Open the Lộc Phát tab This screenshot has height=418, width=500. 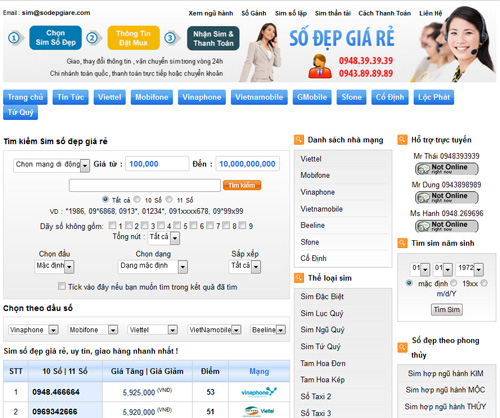click(434, 97)
